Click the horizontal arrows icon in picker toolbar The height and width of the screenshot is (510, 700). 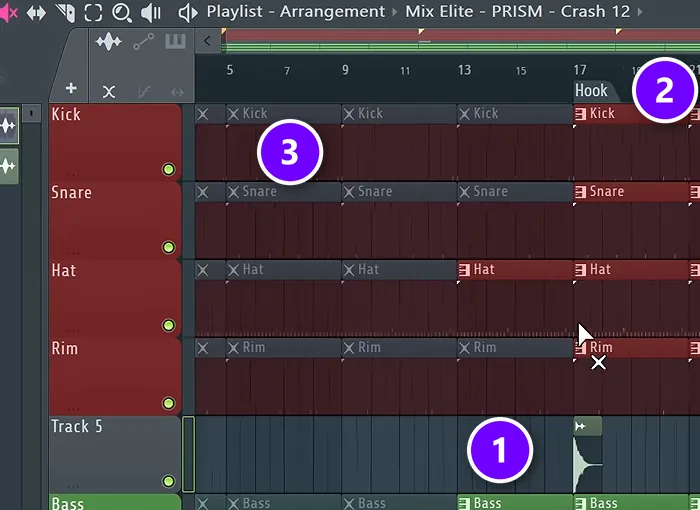[177, 92]
